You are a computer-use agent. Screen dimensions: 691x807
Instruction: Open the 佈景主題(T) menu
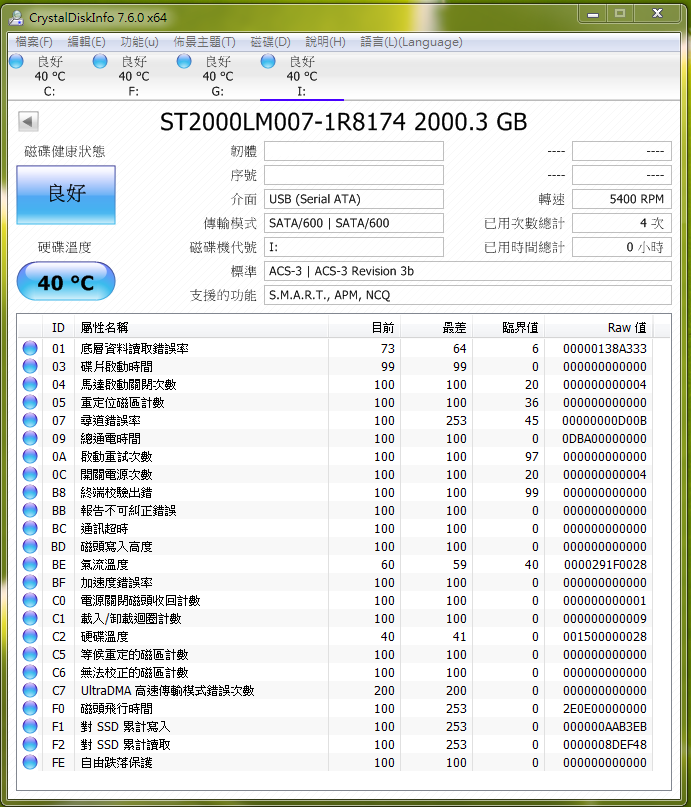204,42
